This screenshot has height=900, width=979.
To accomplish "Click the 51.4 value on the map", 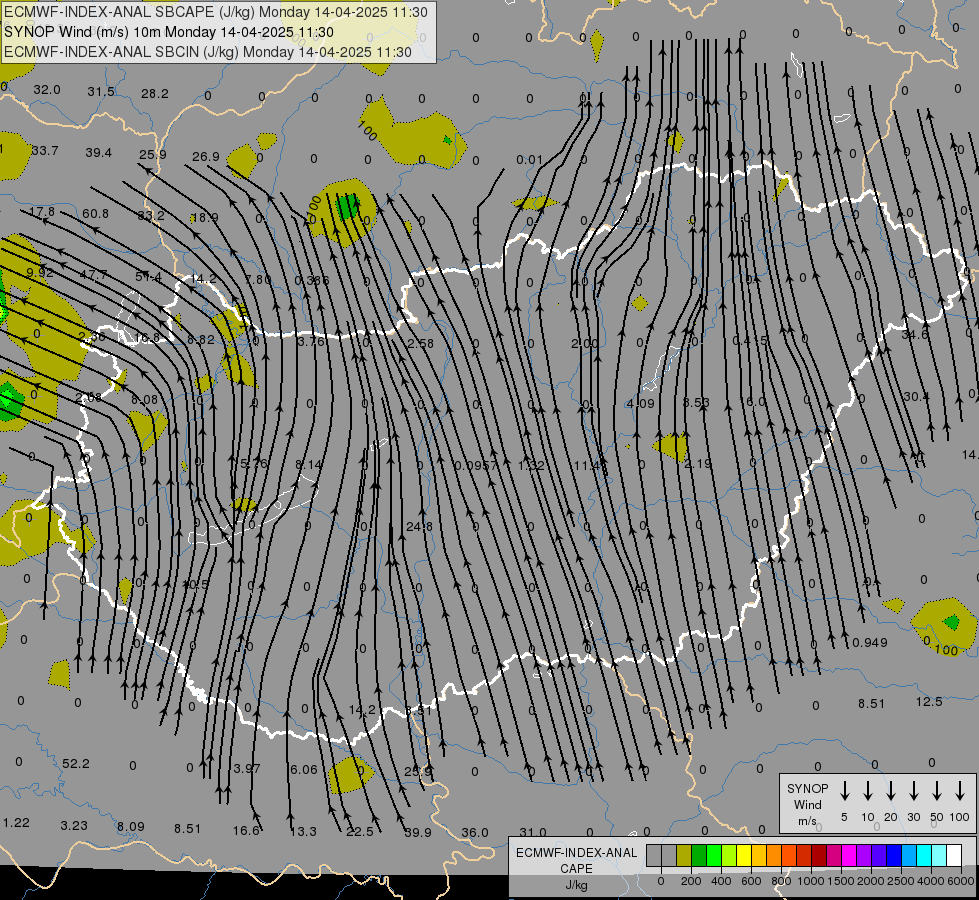I will [149, 277].
